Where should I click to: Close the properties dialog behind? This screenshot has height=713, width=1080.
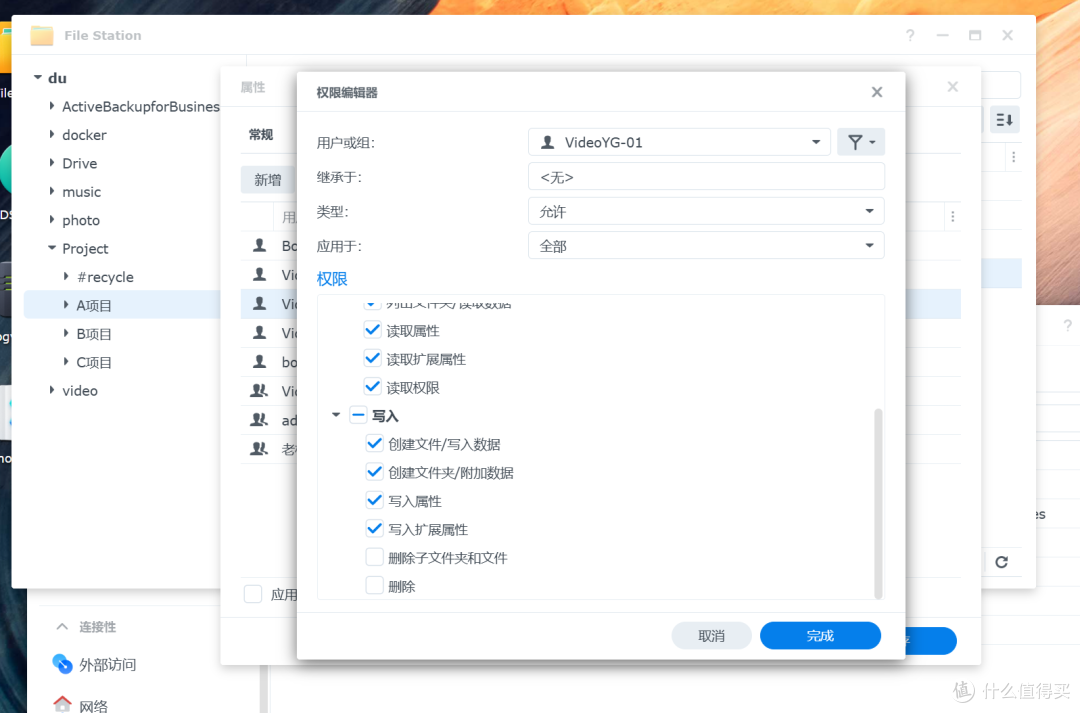(x=953, y=87)
